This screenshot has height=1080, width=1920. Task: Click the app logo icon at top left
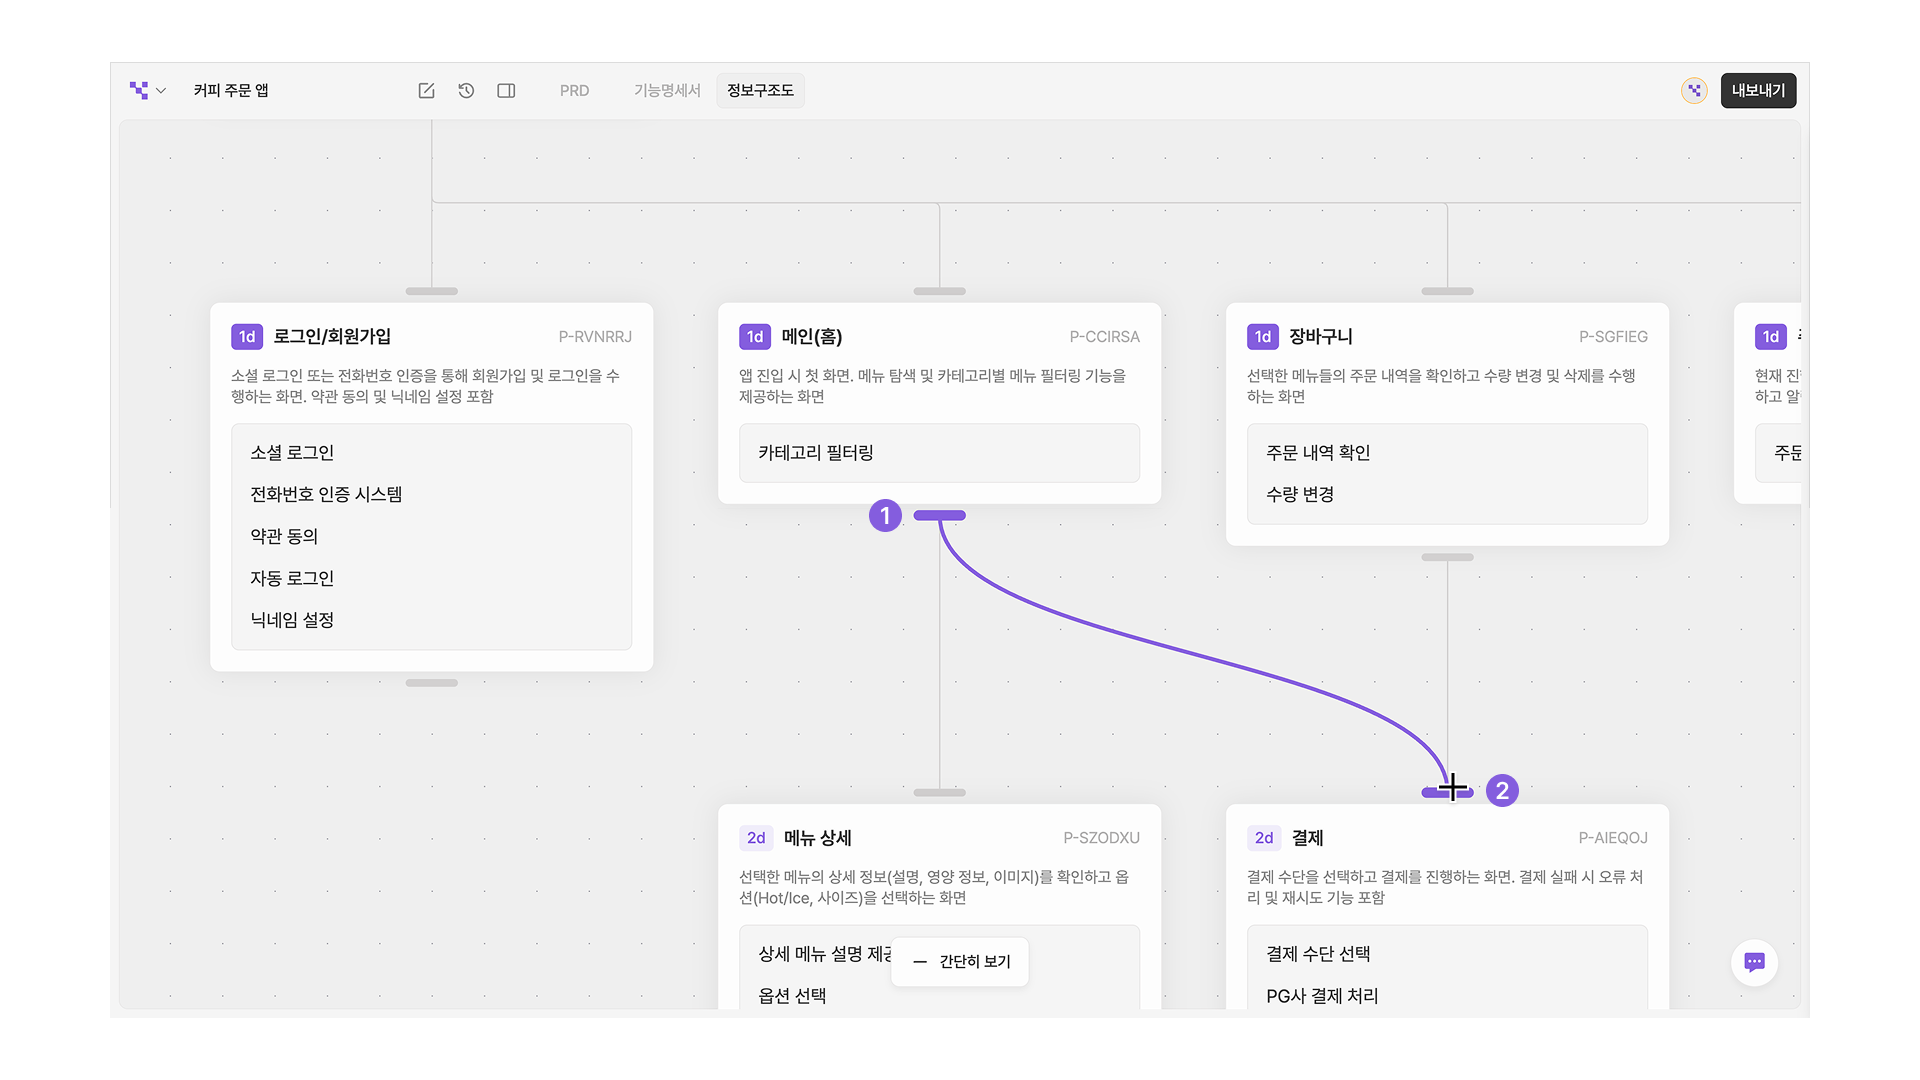[x=139, y=90]
